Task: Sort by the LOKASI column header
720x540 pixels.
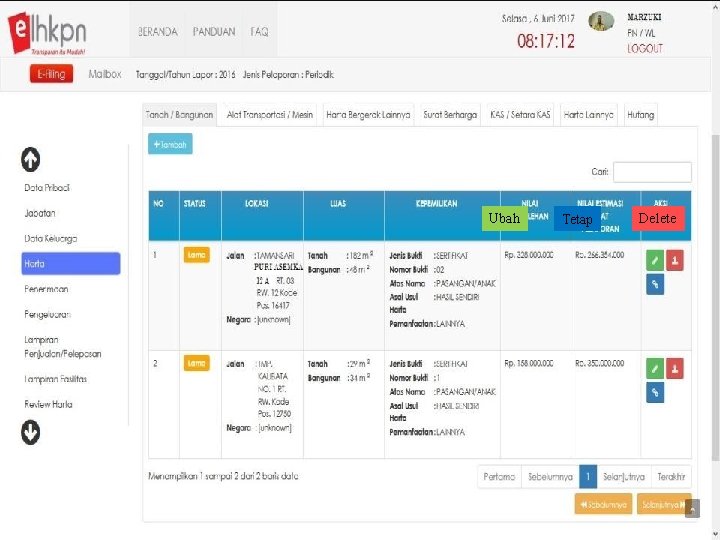Action: 262,216
